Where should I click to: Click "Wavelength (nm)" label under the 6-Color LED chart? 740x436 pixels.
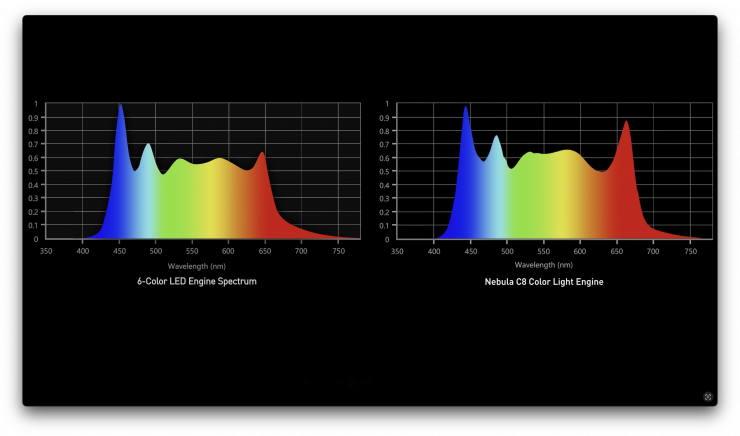click(197, 266)
